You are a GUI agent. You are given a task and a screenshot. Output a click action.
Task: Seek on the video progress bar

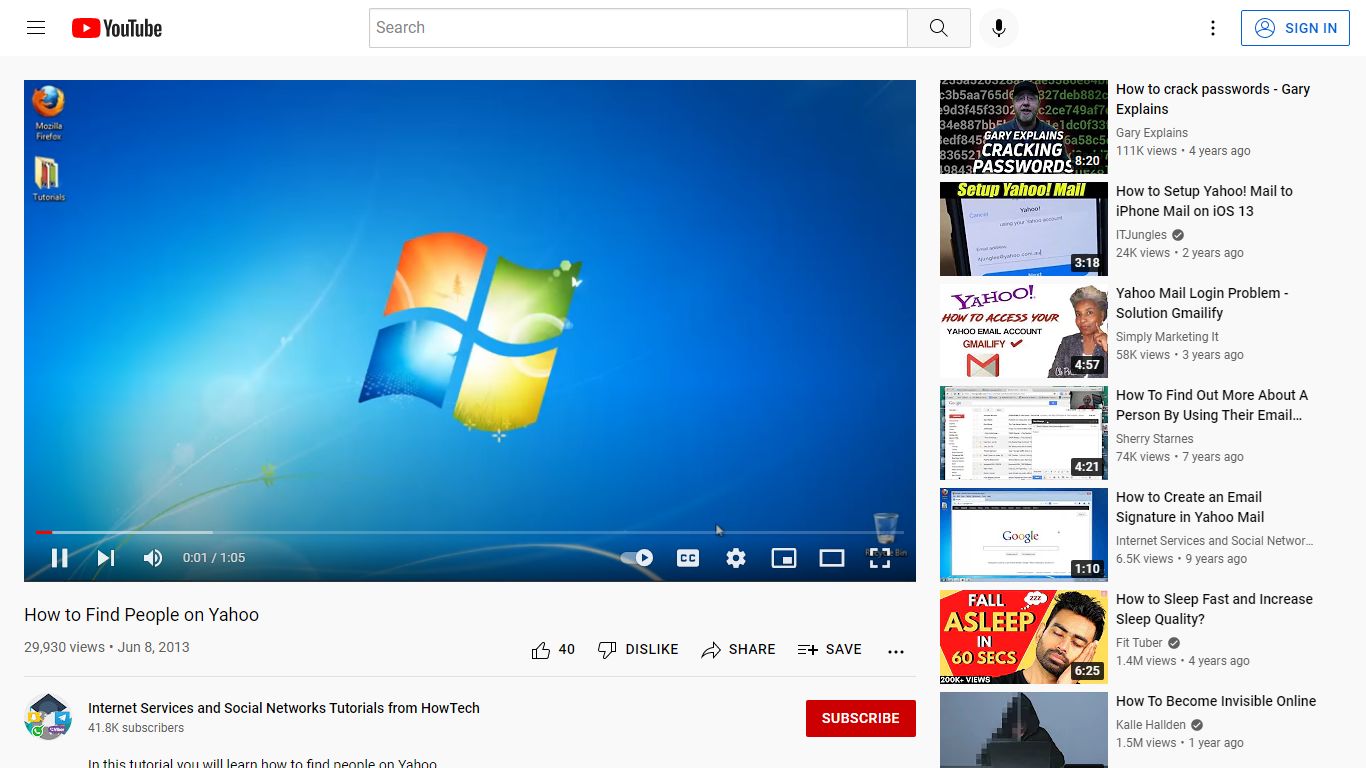[469, 532]
